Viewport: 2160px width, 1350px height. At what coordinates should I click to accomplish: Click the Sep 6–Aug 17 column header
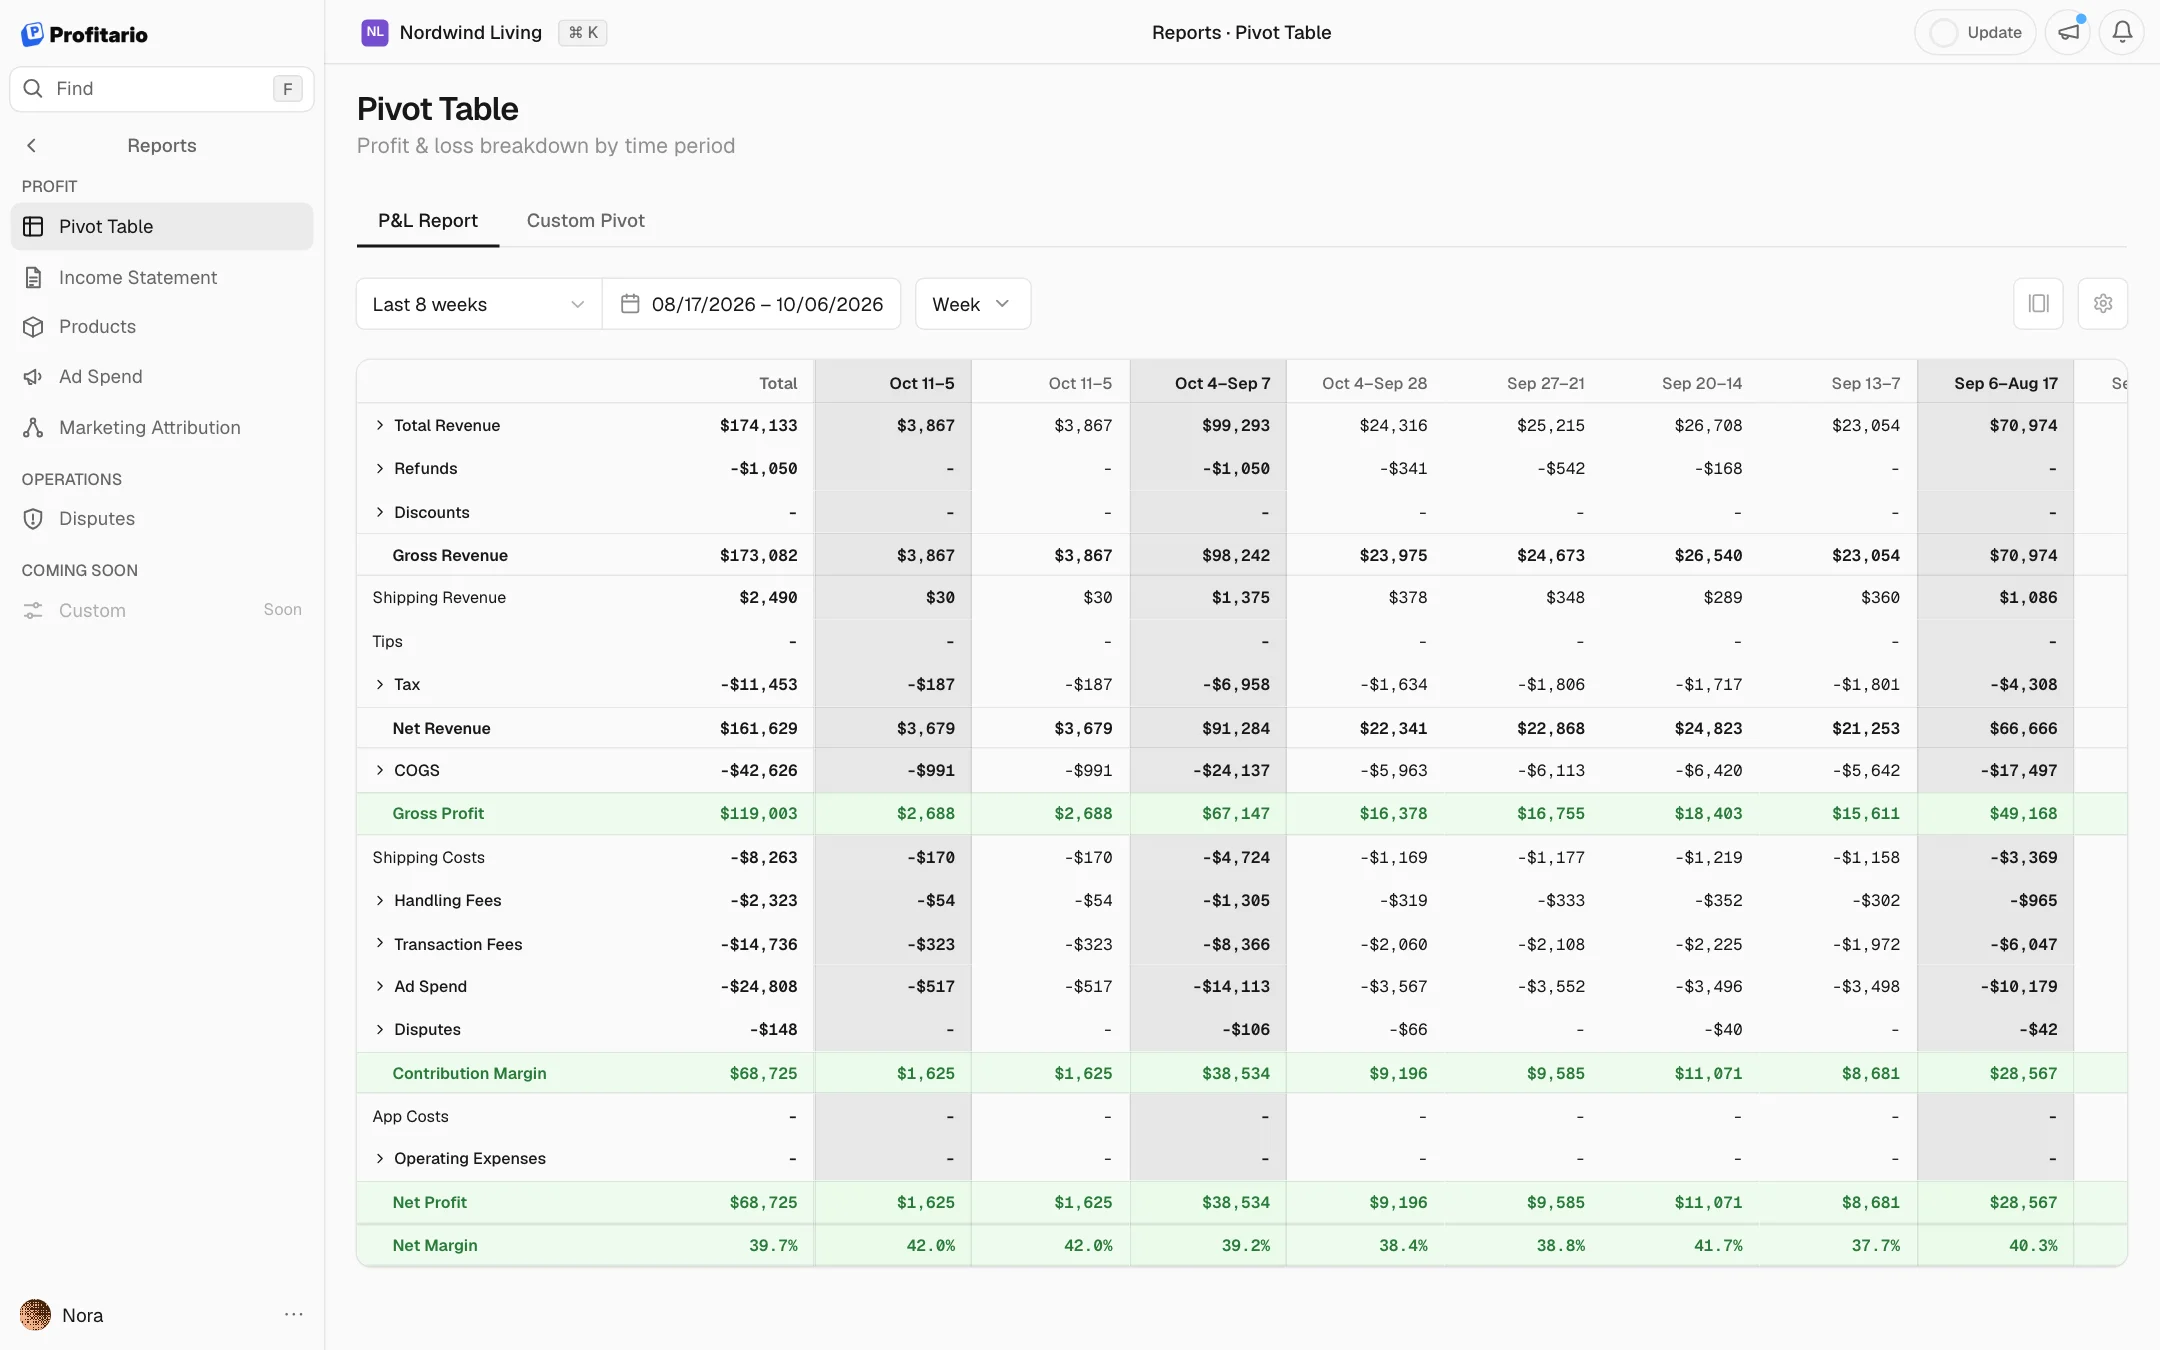1996,383
